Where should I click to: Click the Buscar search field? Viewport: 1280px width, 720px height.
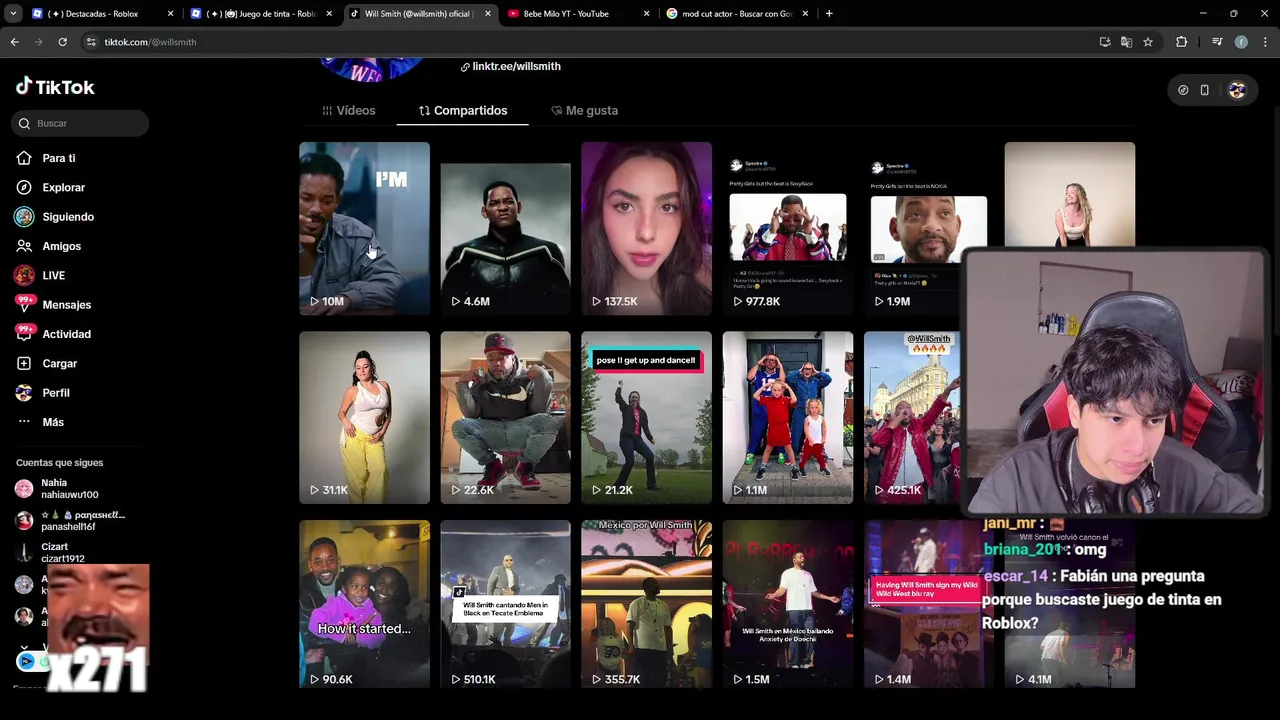81,123
